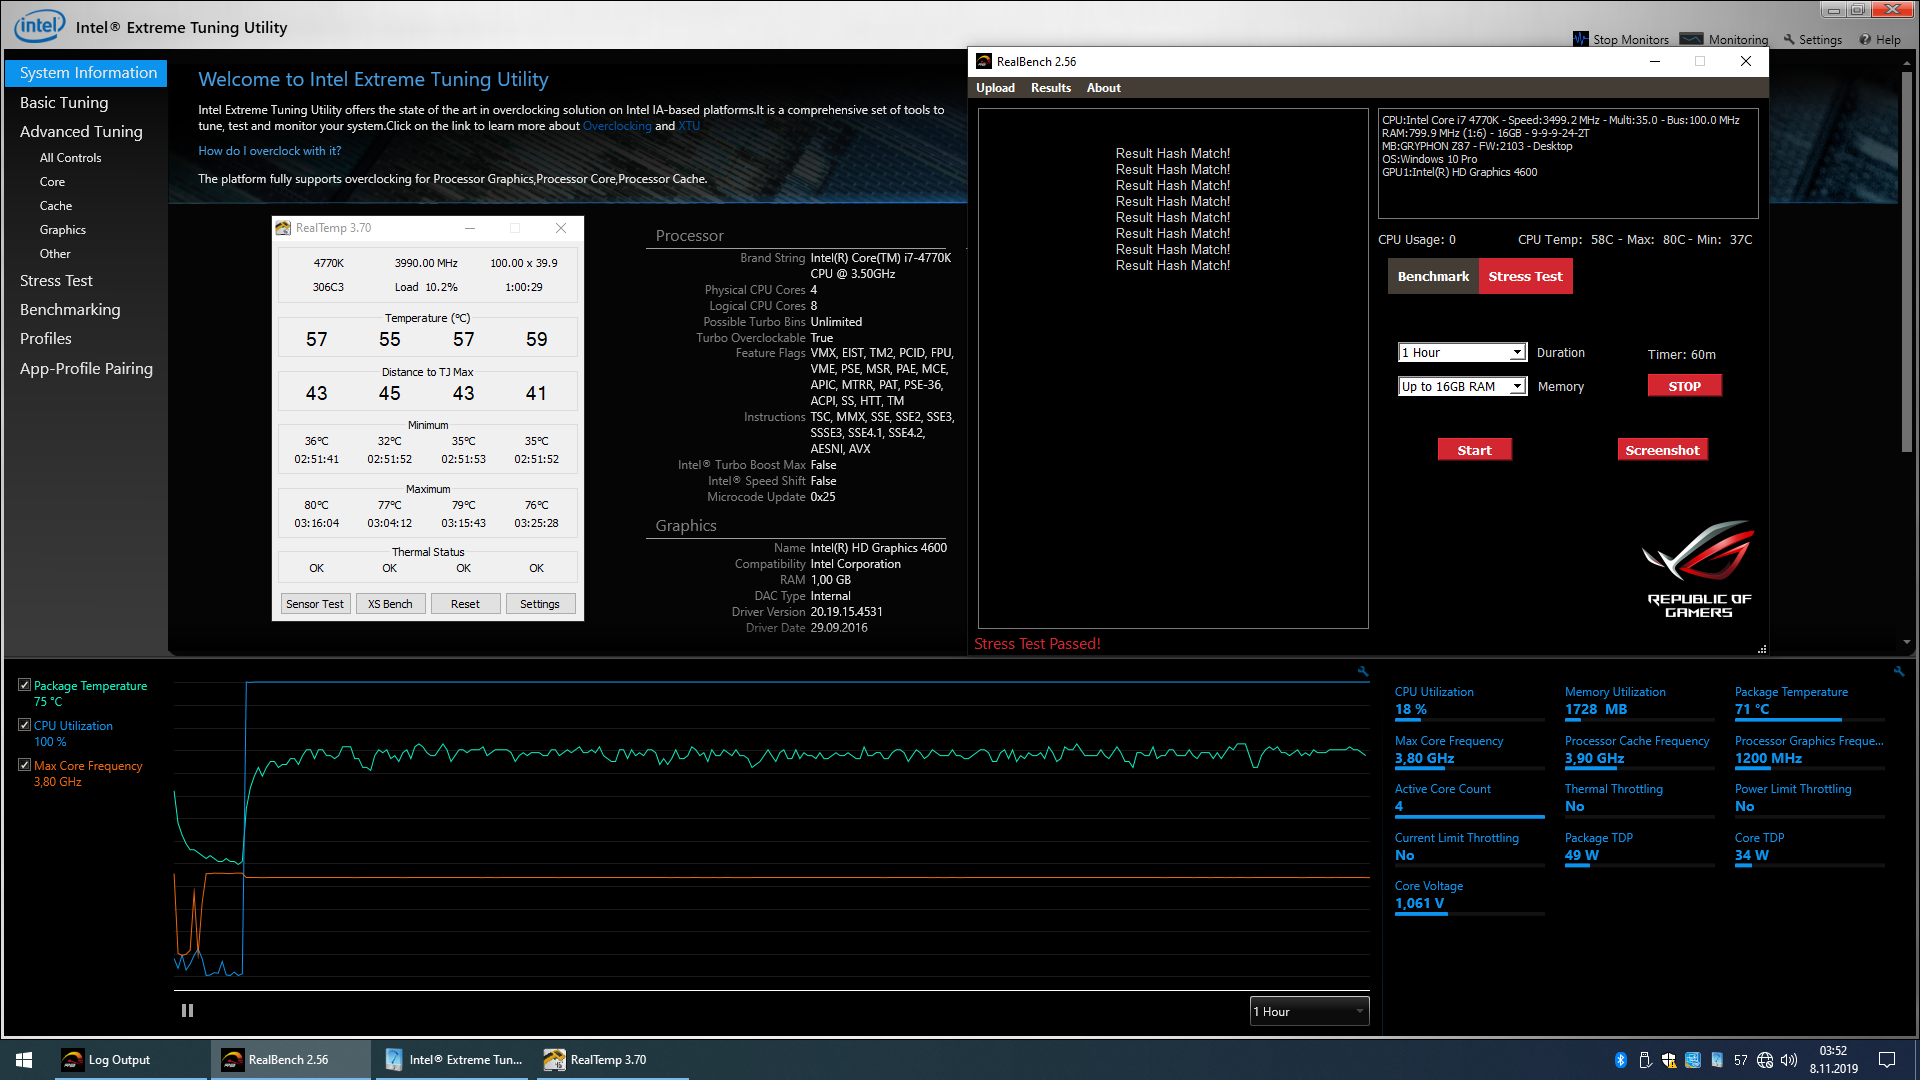This screenshot has height=1080, width=1920.
Task: Click the graph panel wrench configuration icon
Action: [1362, 671]
